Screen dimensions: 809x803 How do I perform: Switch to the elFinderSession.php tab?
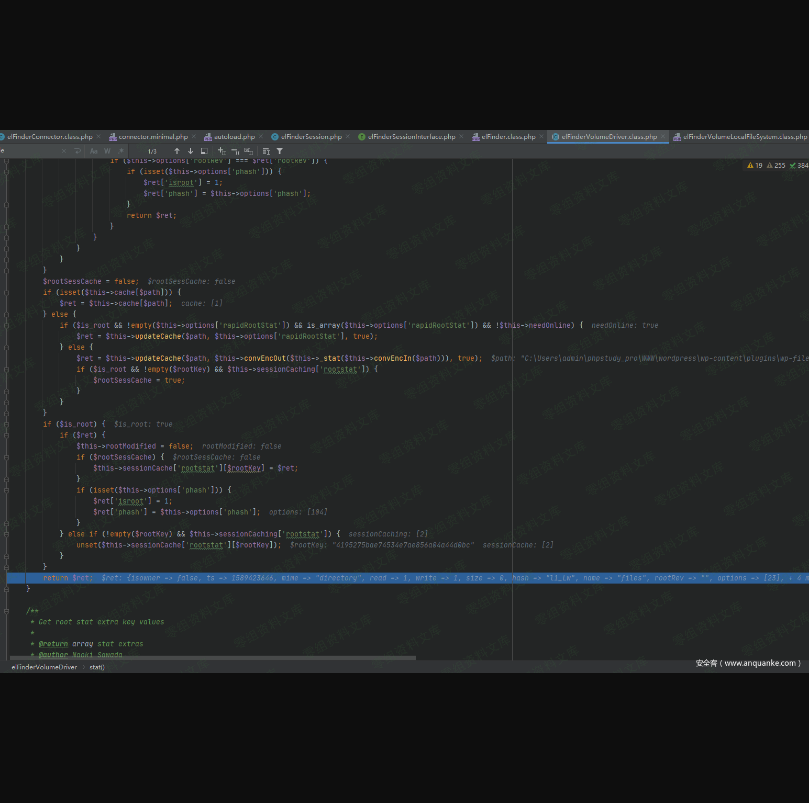pyautogui.click(x=310, y=136)
